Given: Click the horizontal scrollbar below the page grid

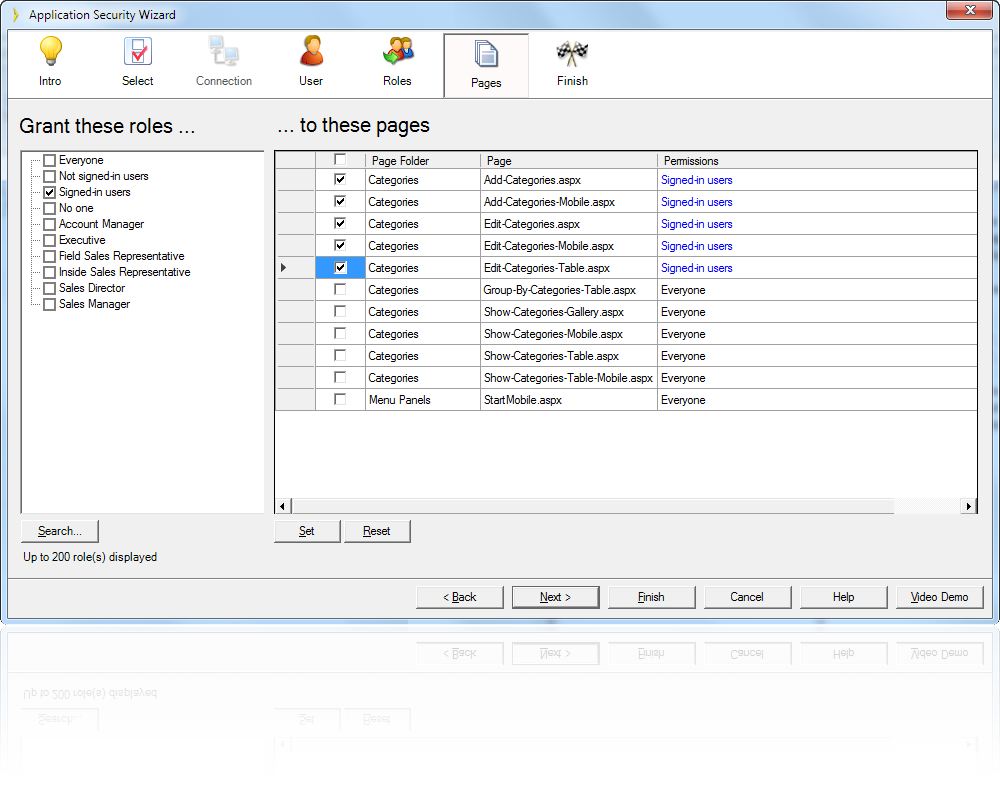Looking at the screenshot, I should coord(600,506).
